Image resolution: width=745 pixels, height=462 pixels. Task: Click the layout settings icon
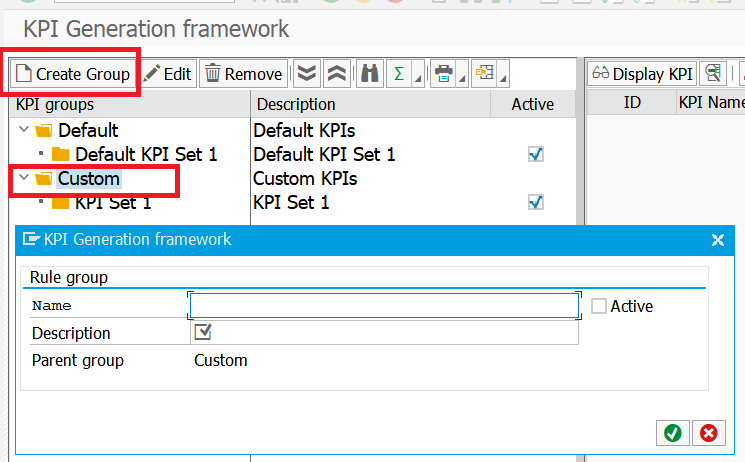tap(486, 74)
